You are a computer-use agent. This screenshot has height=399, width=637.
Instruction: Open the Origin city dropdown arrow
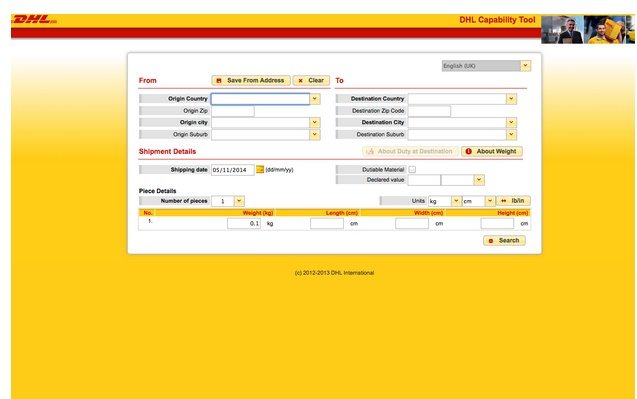[x=315, y=122]
